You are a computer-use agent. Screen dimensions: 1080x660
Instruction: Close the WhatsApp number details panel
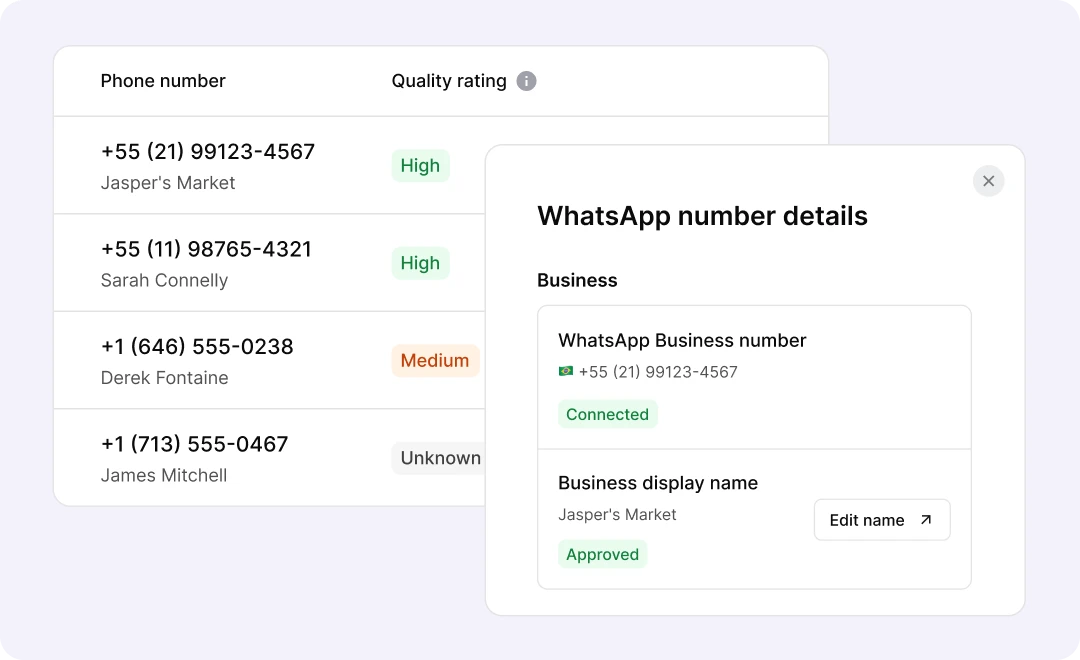coord(988,181)
